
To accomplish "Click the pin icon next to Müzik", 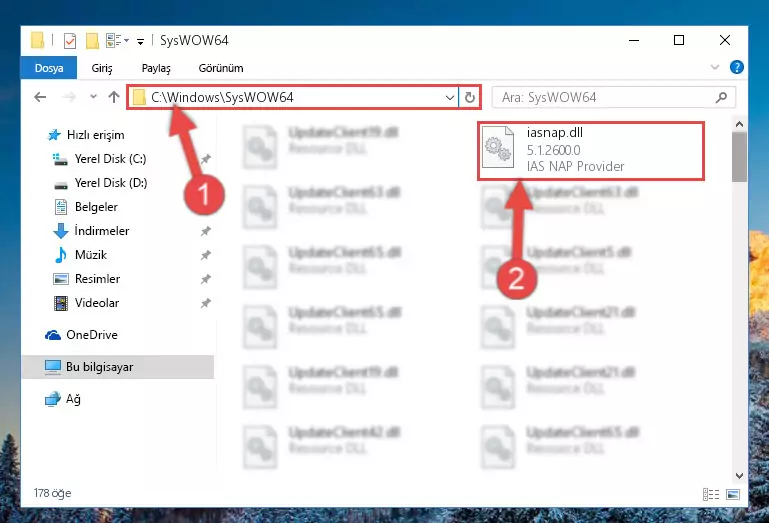I will 206,255.
